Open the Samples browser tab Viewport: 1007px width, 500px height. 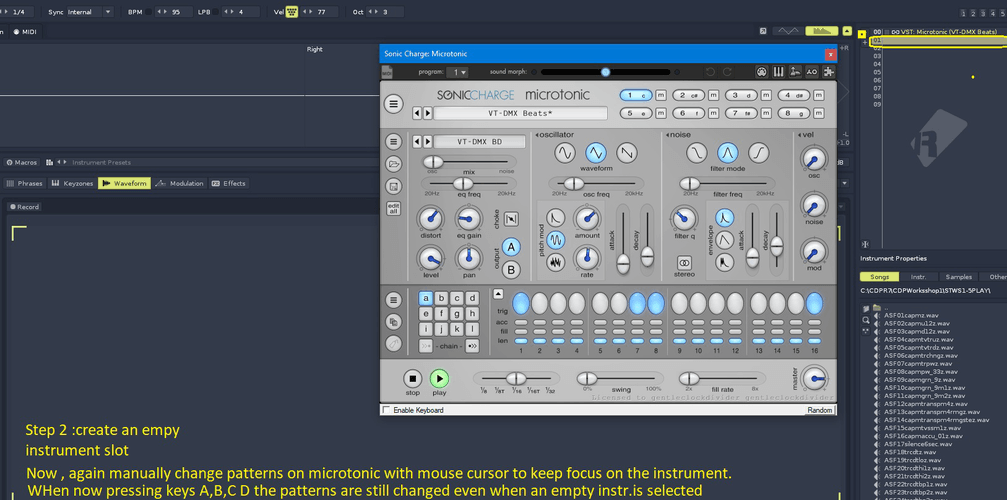tap(959, 277)
